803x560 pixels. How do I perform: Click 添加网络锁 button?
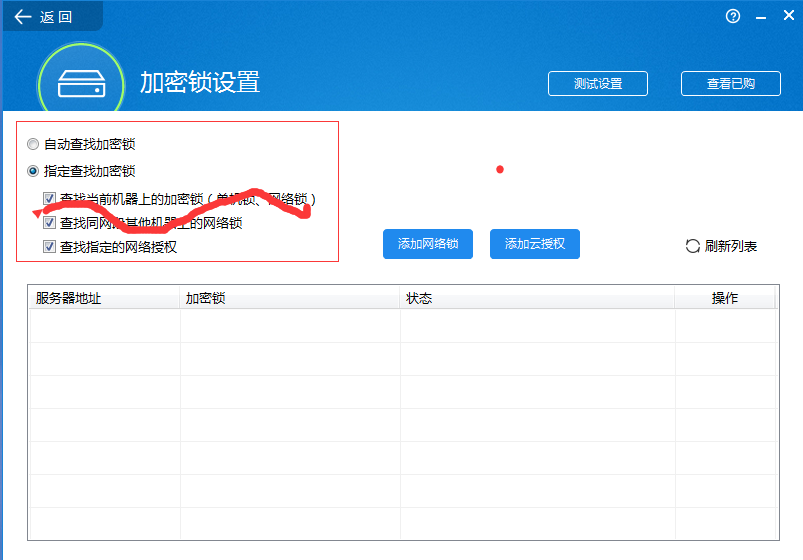(x=428, y=244)
